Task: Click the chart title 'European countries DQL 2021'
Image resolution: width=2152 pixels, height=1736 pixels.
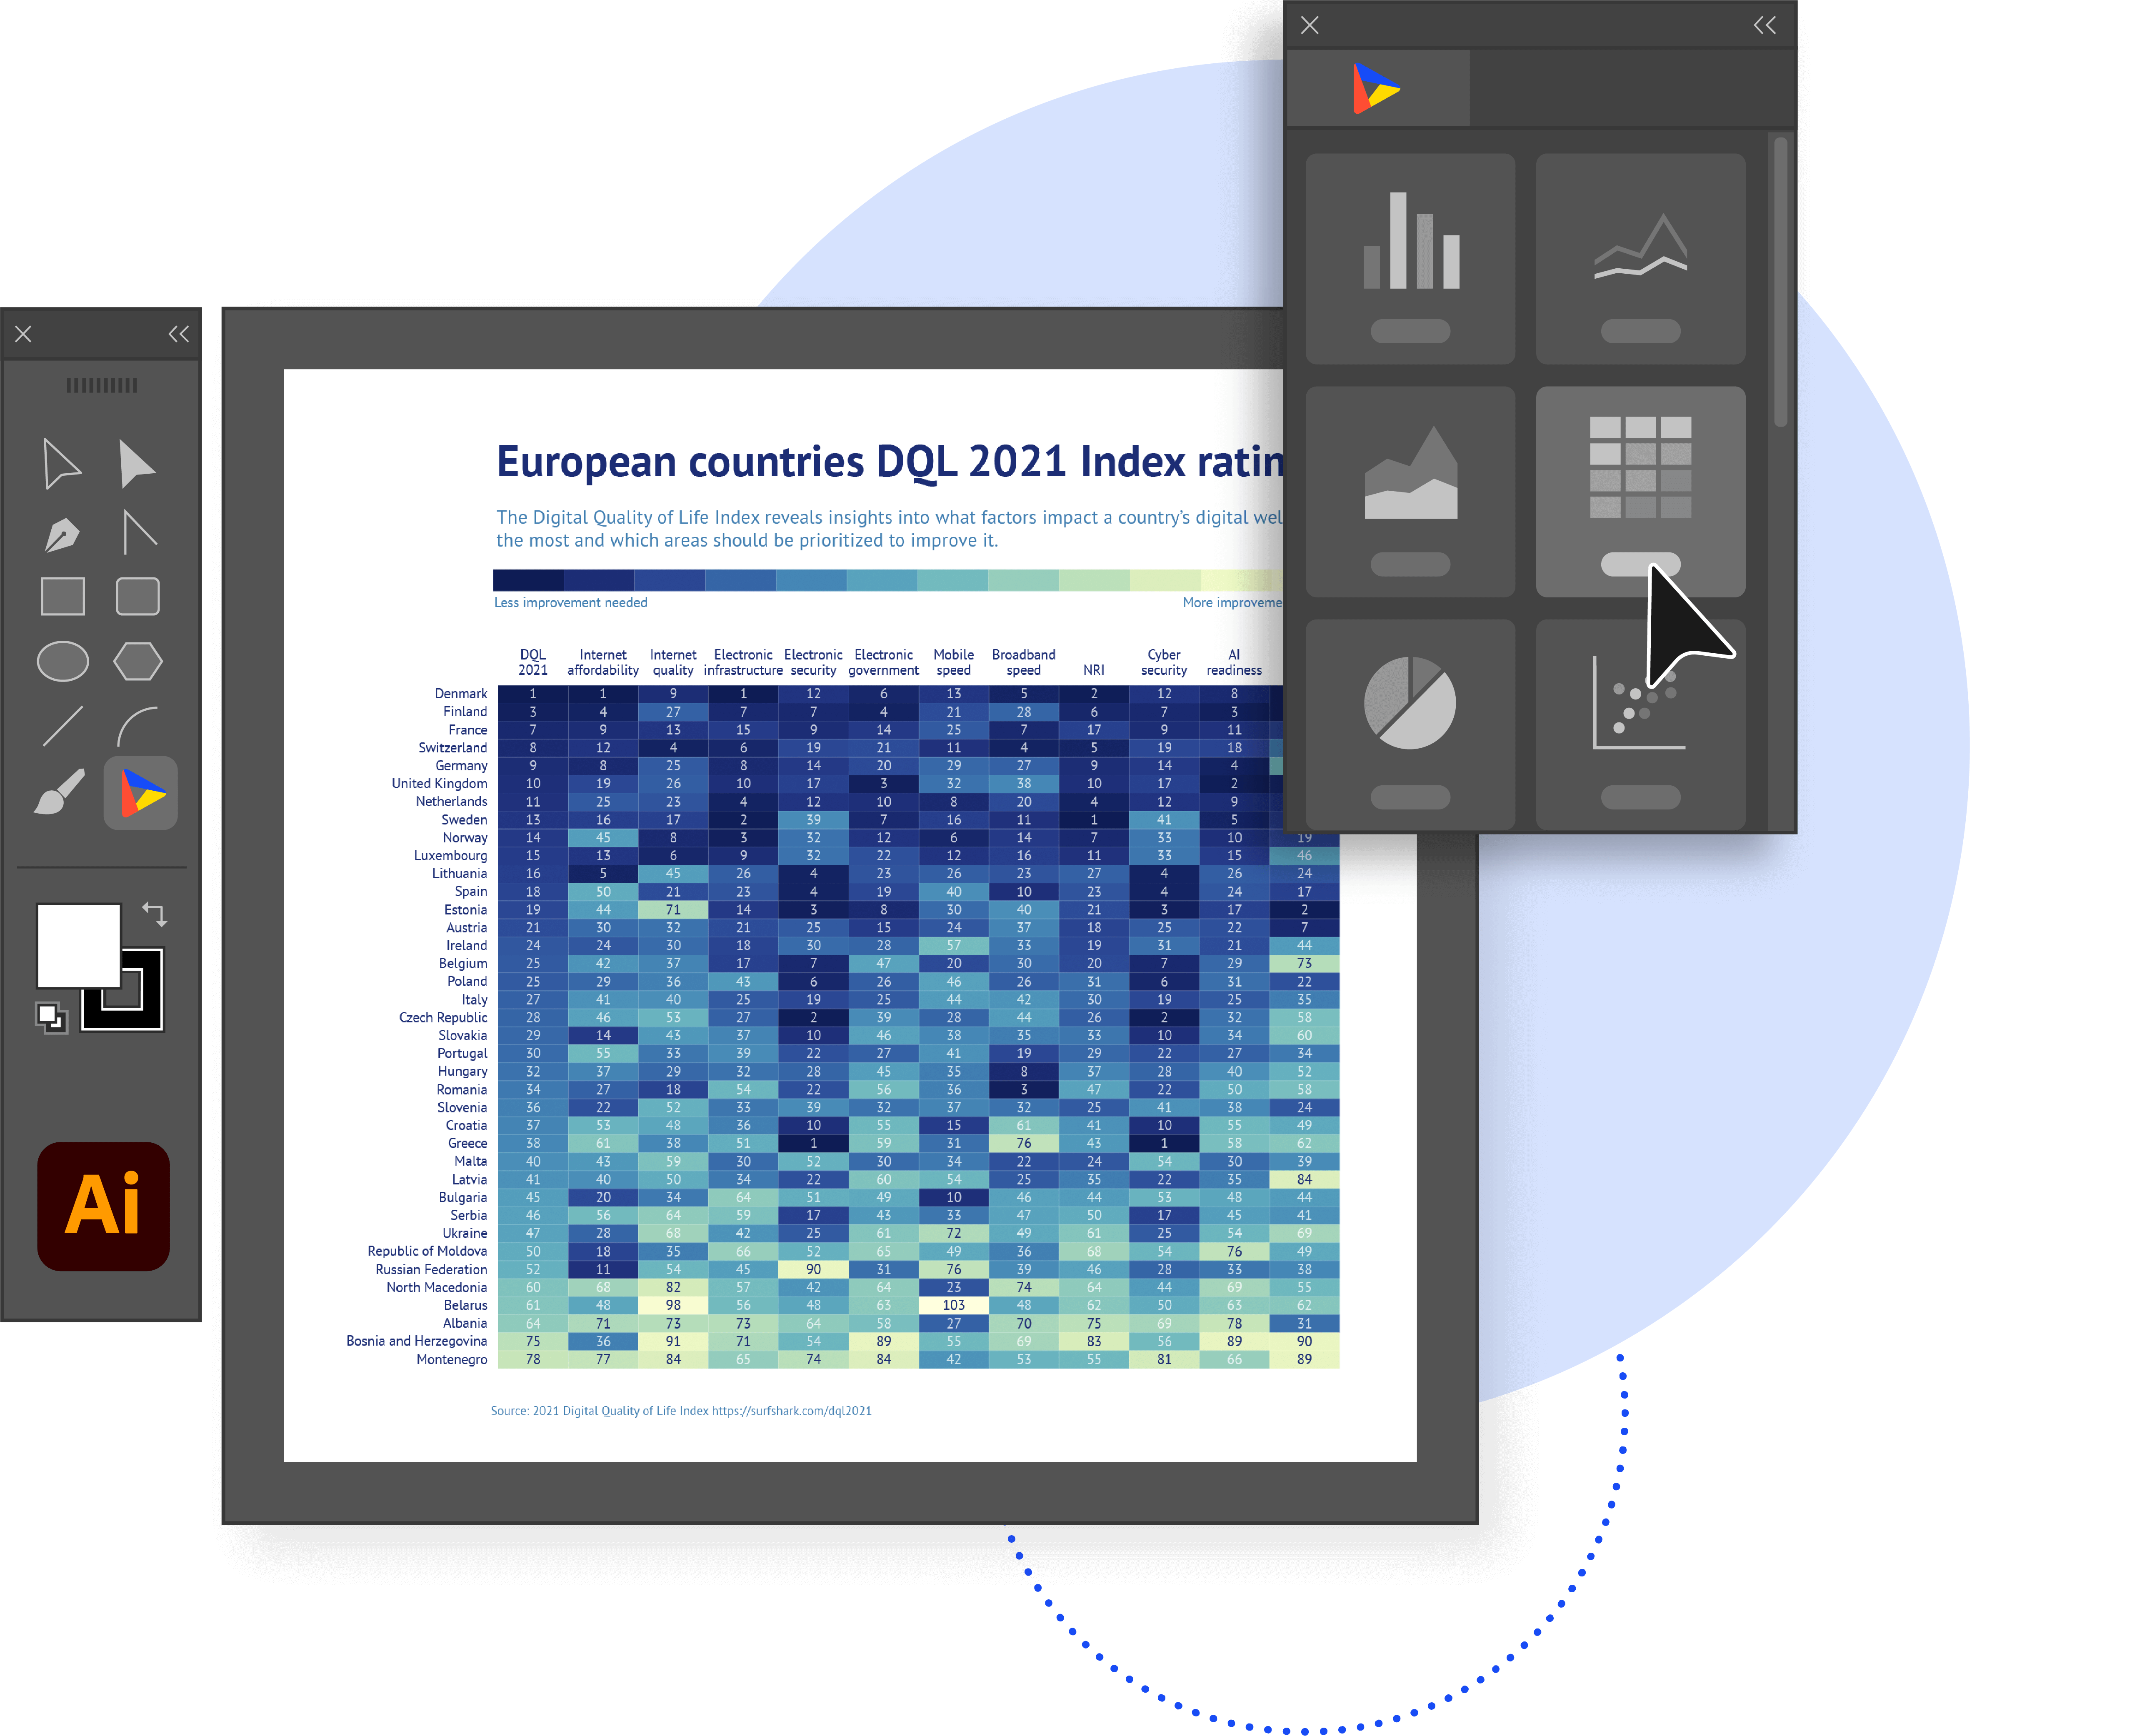Action: 889,462
